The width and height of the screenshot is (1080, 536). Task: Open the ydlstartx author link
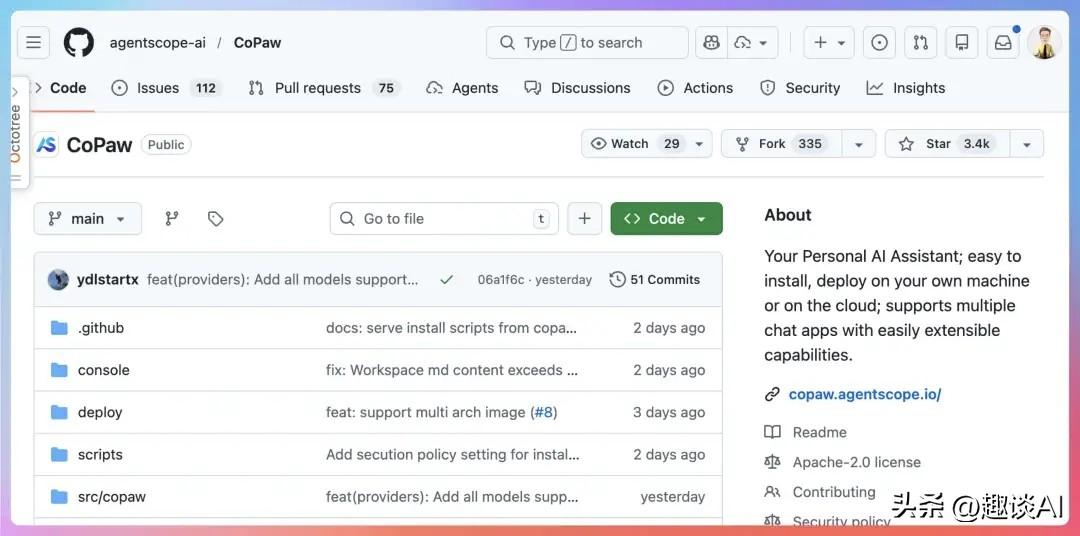107,280
